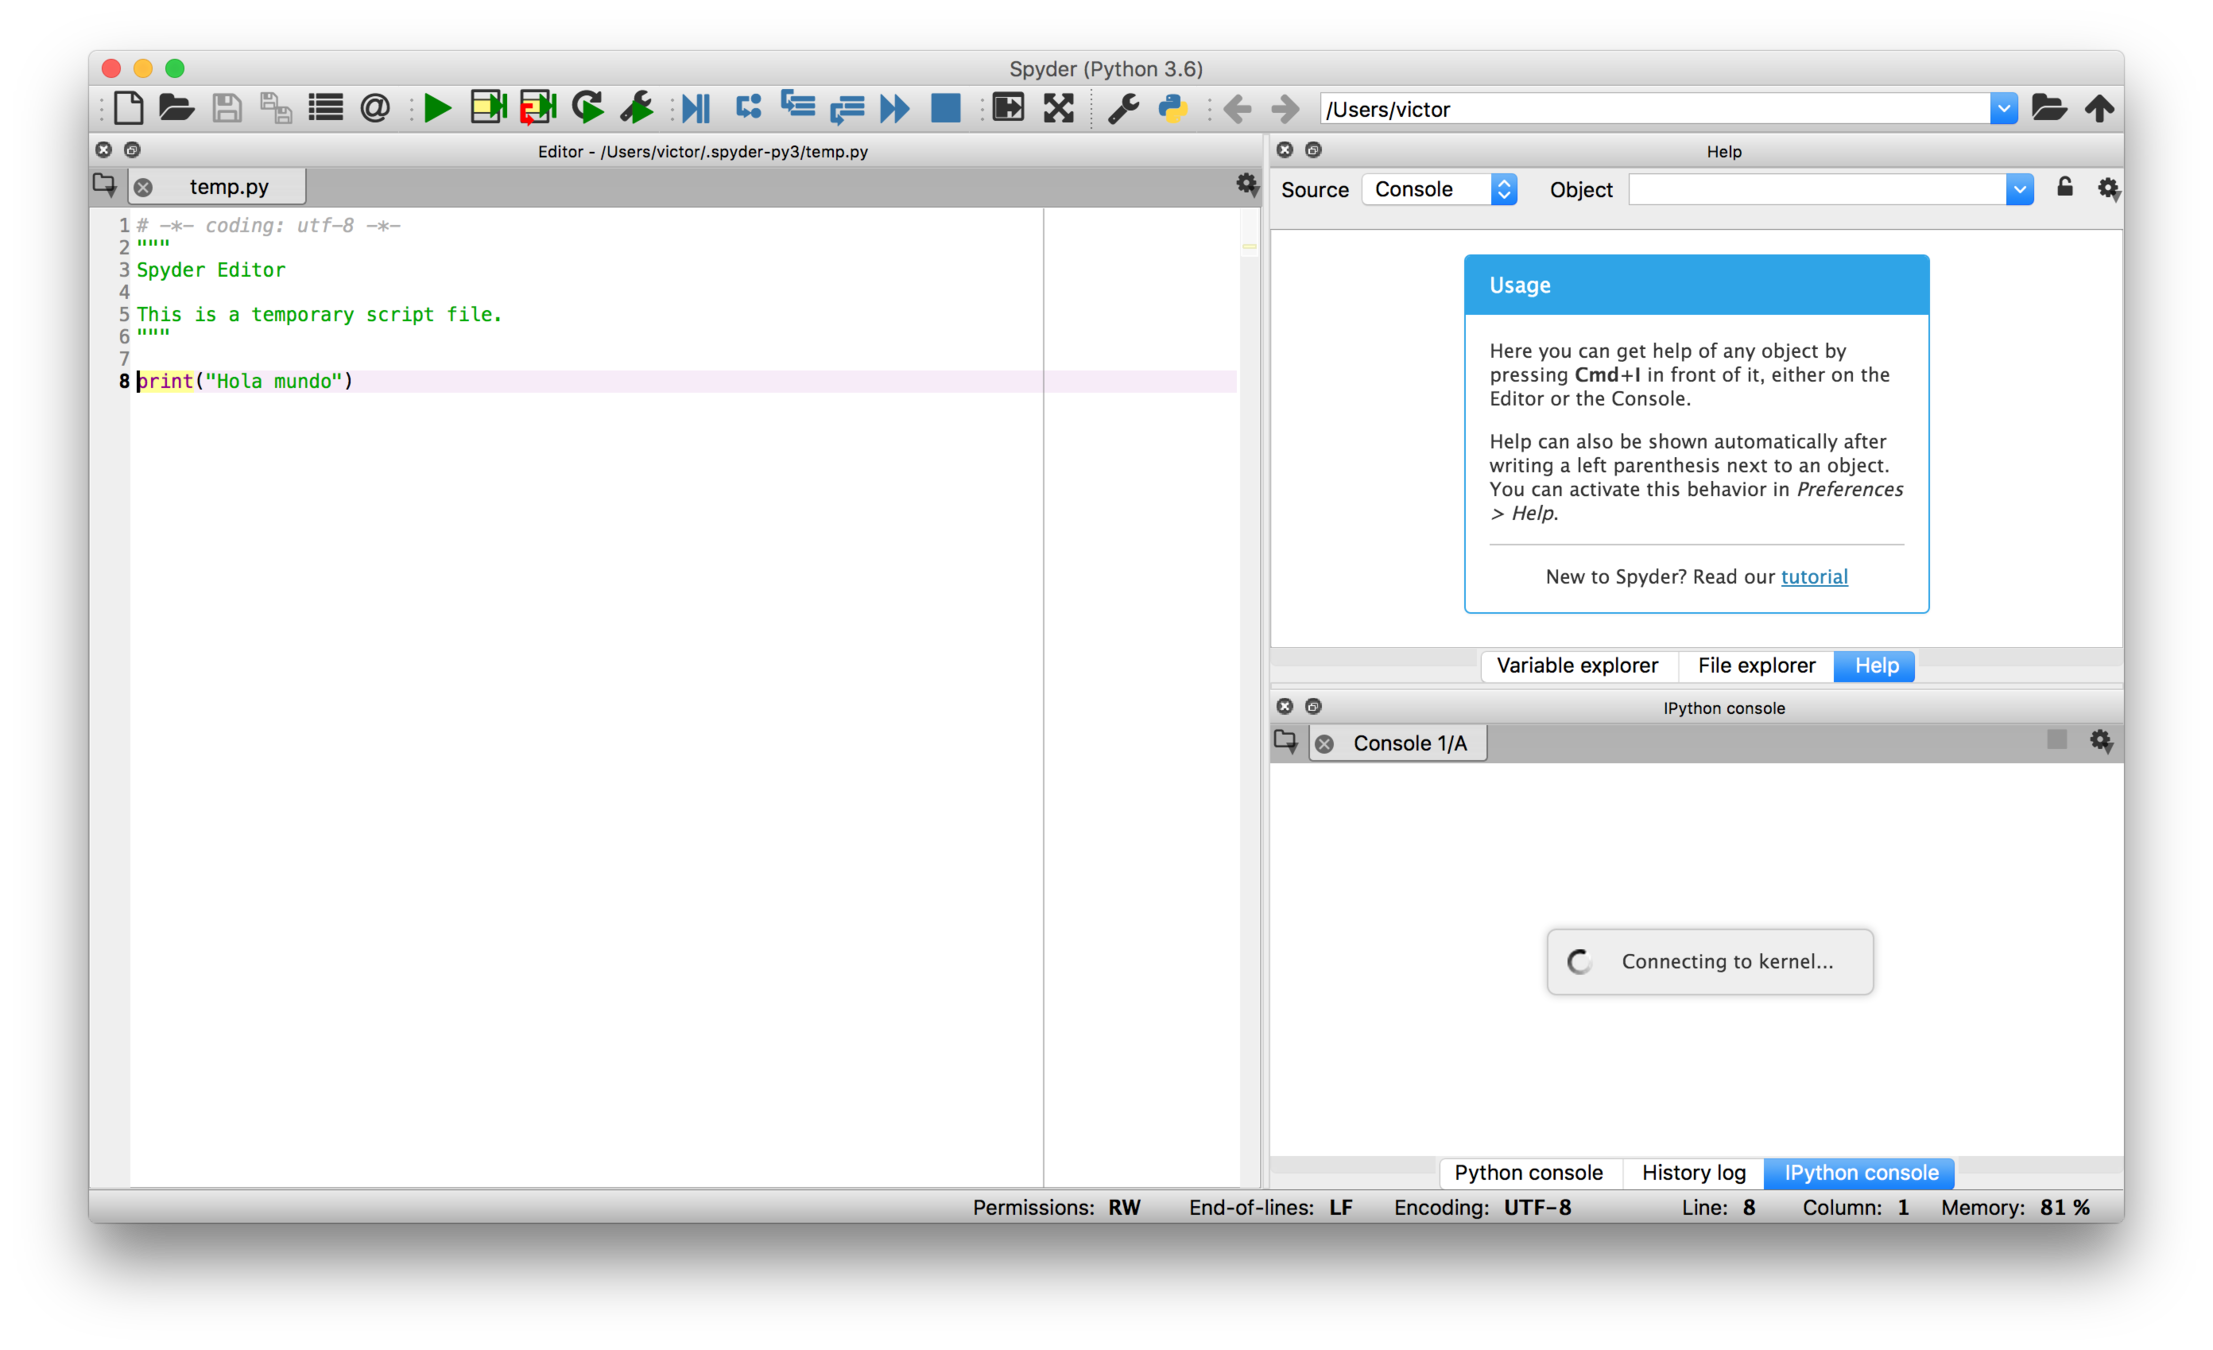Click the green Run file button
2213x1350 pixels.
point(437,108)
